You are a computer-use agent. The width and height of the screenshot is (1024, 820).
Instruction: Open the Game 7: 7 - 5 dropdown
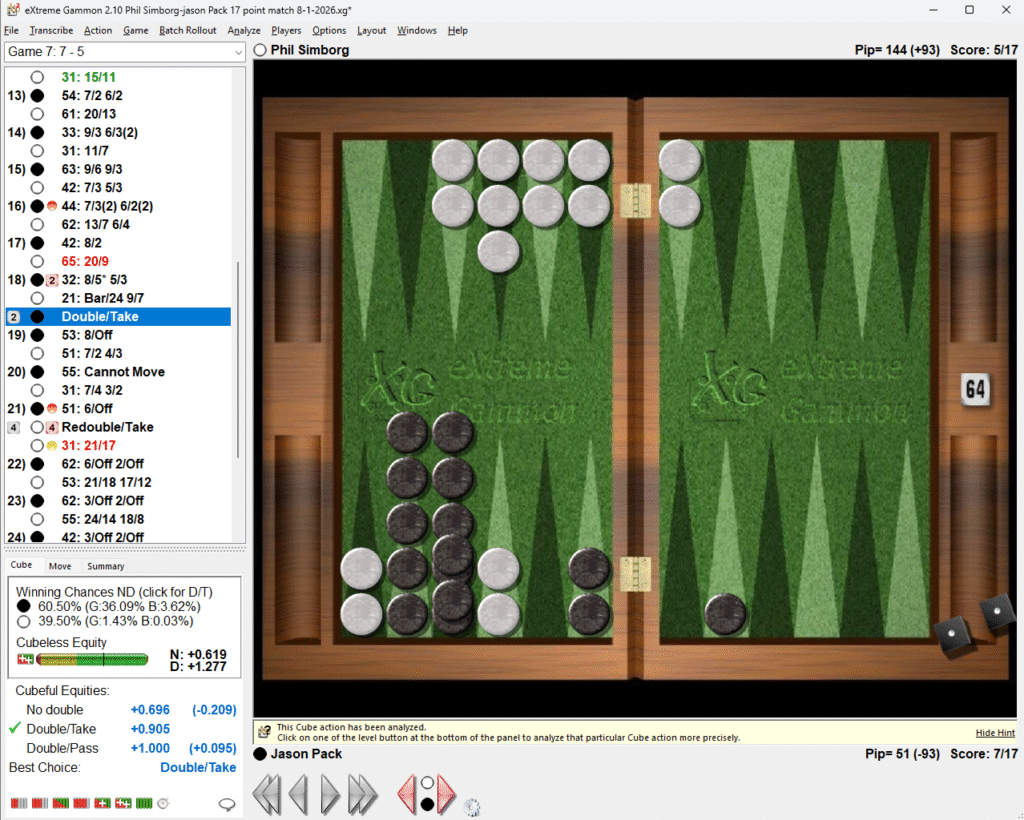click(124, 52)
